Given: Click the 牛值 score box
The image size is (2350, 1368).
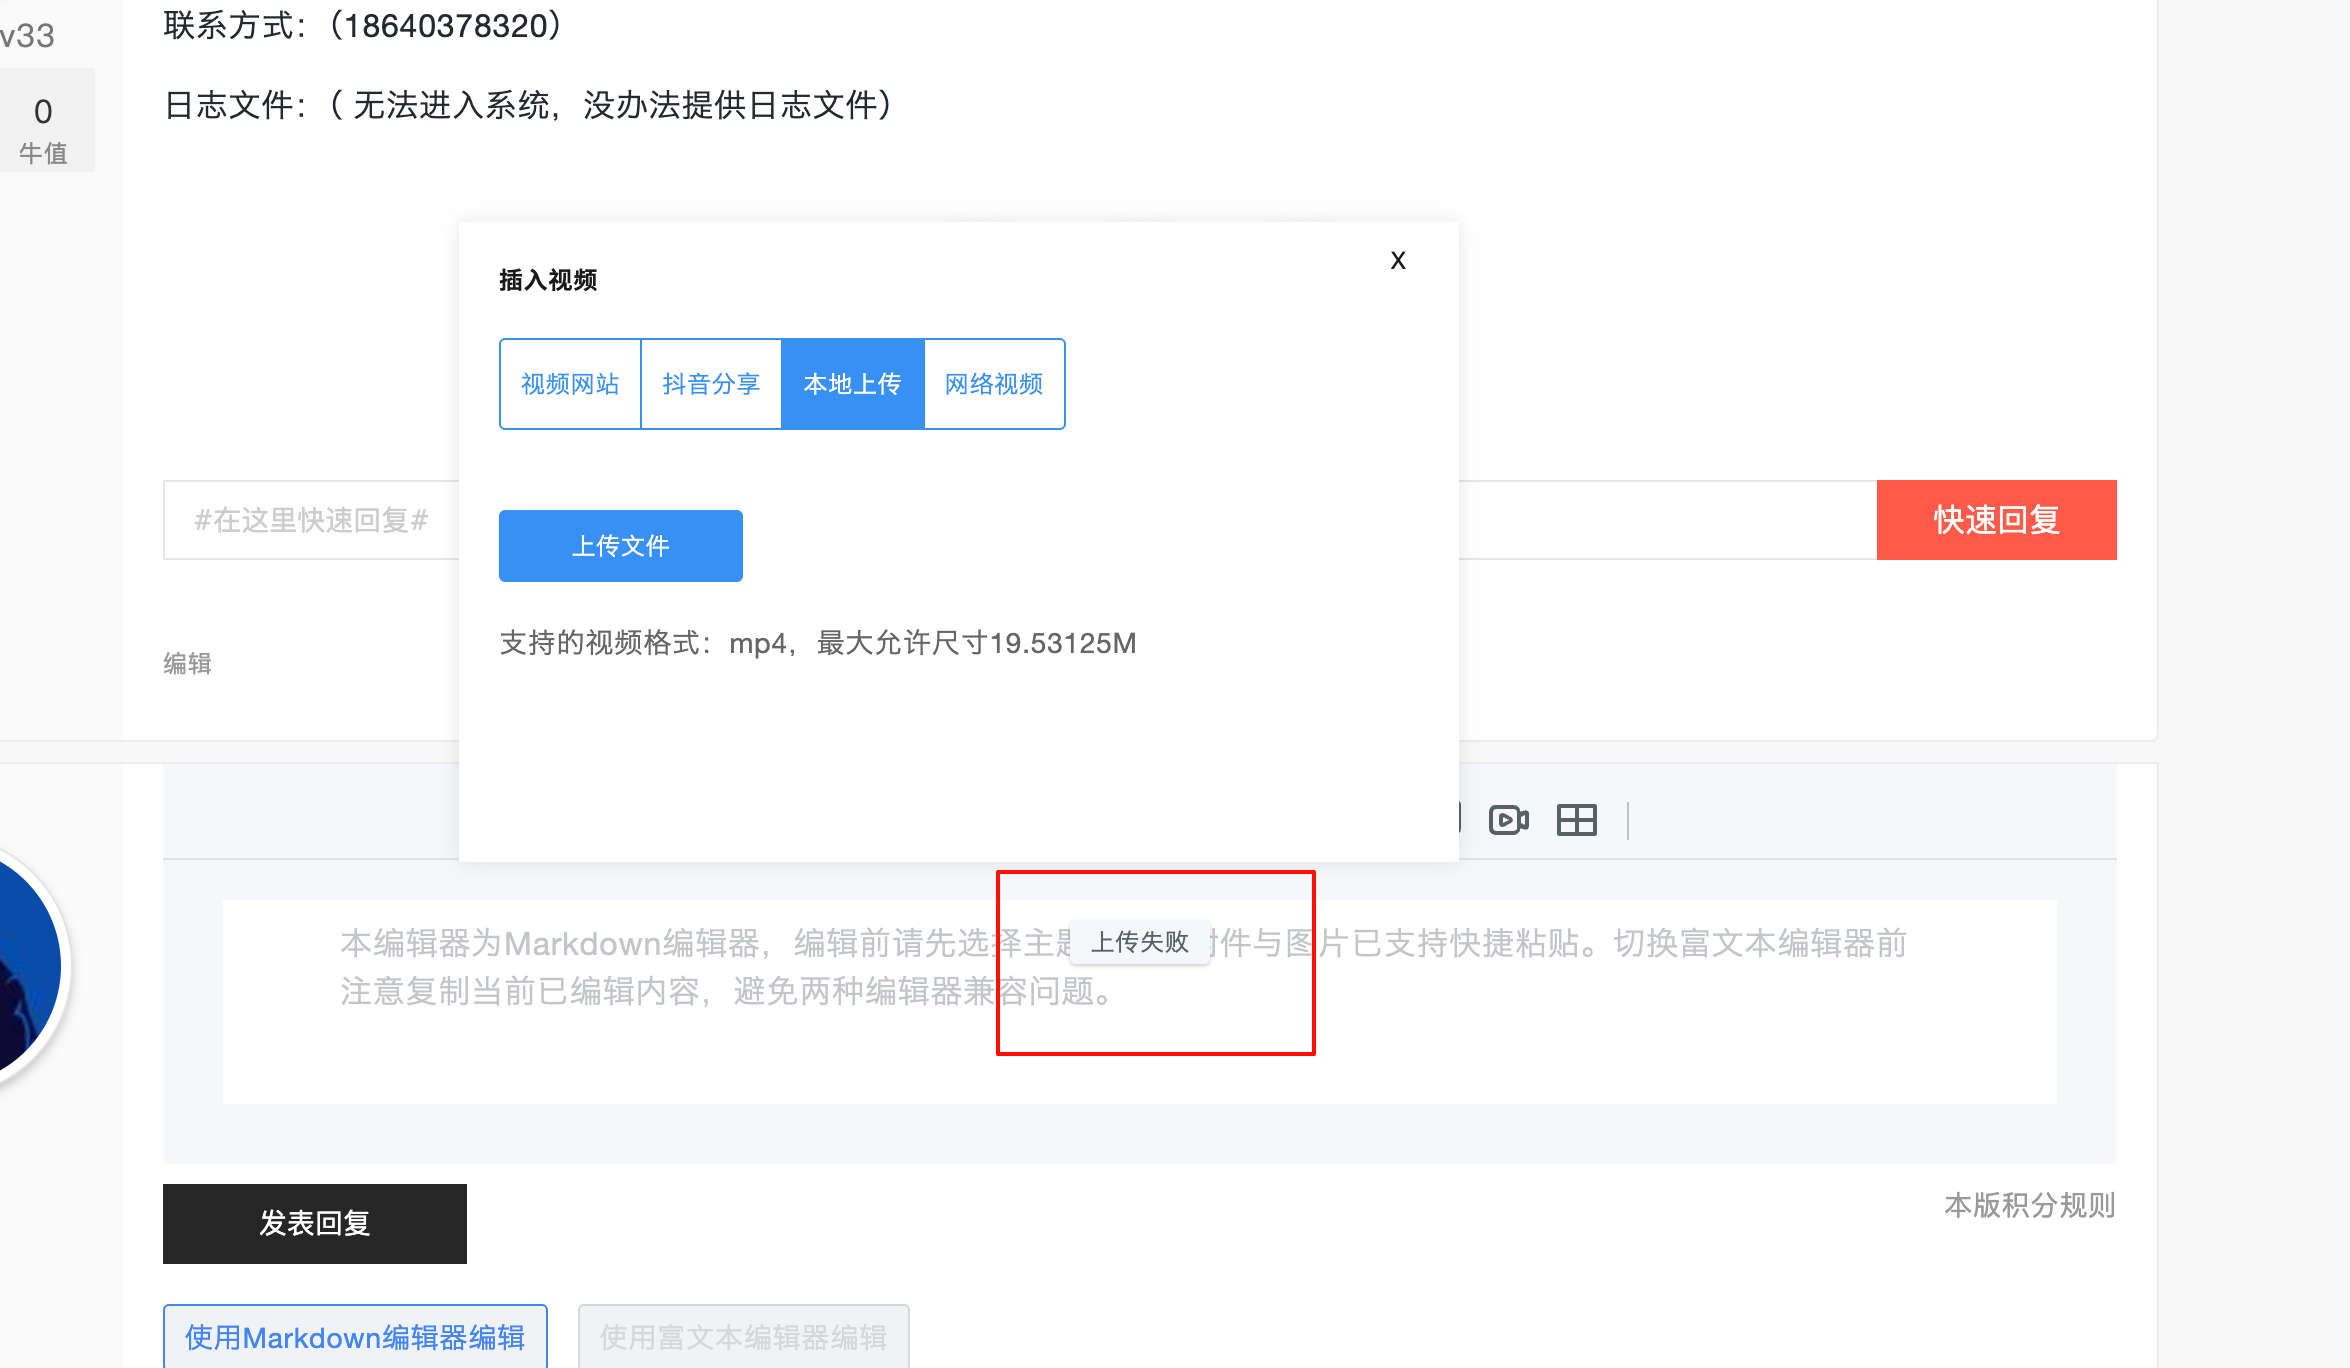Looking at the screenshot, I should [x=43, y=125].
